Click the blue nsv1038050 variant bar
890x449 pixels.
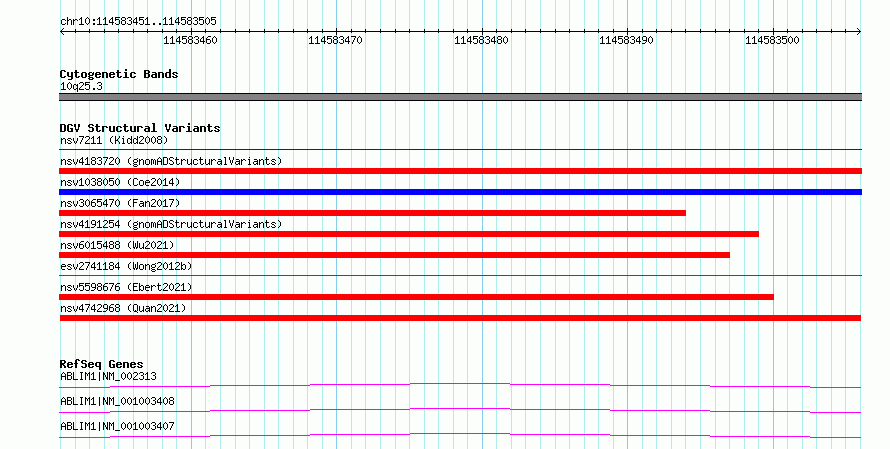tap(460, 192)
